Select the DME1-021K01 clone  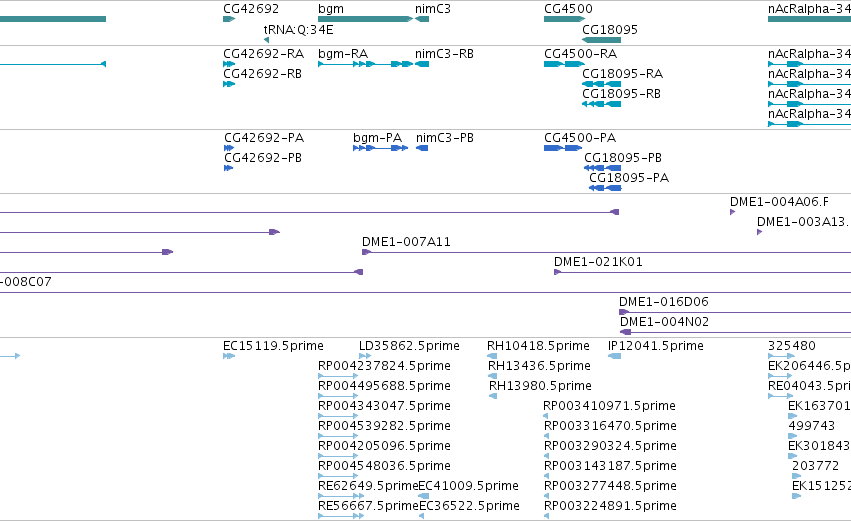[x=702, y=272]
